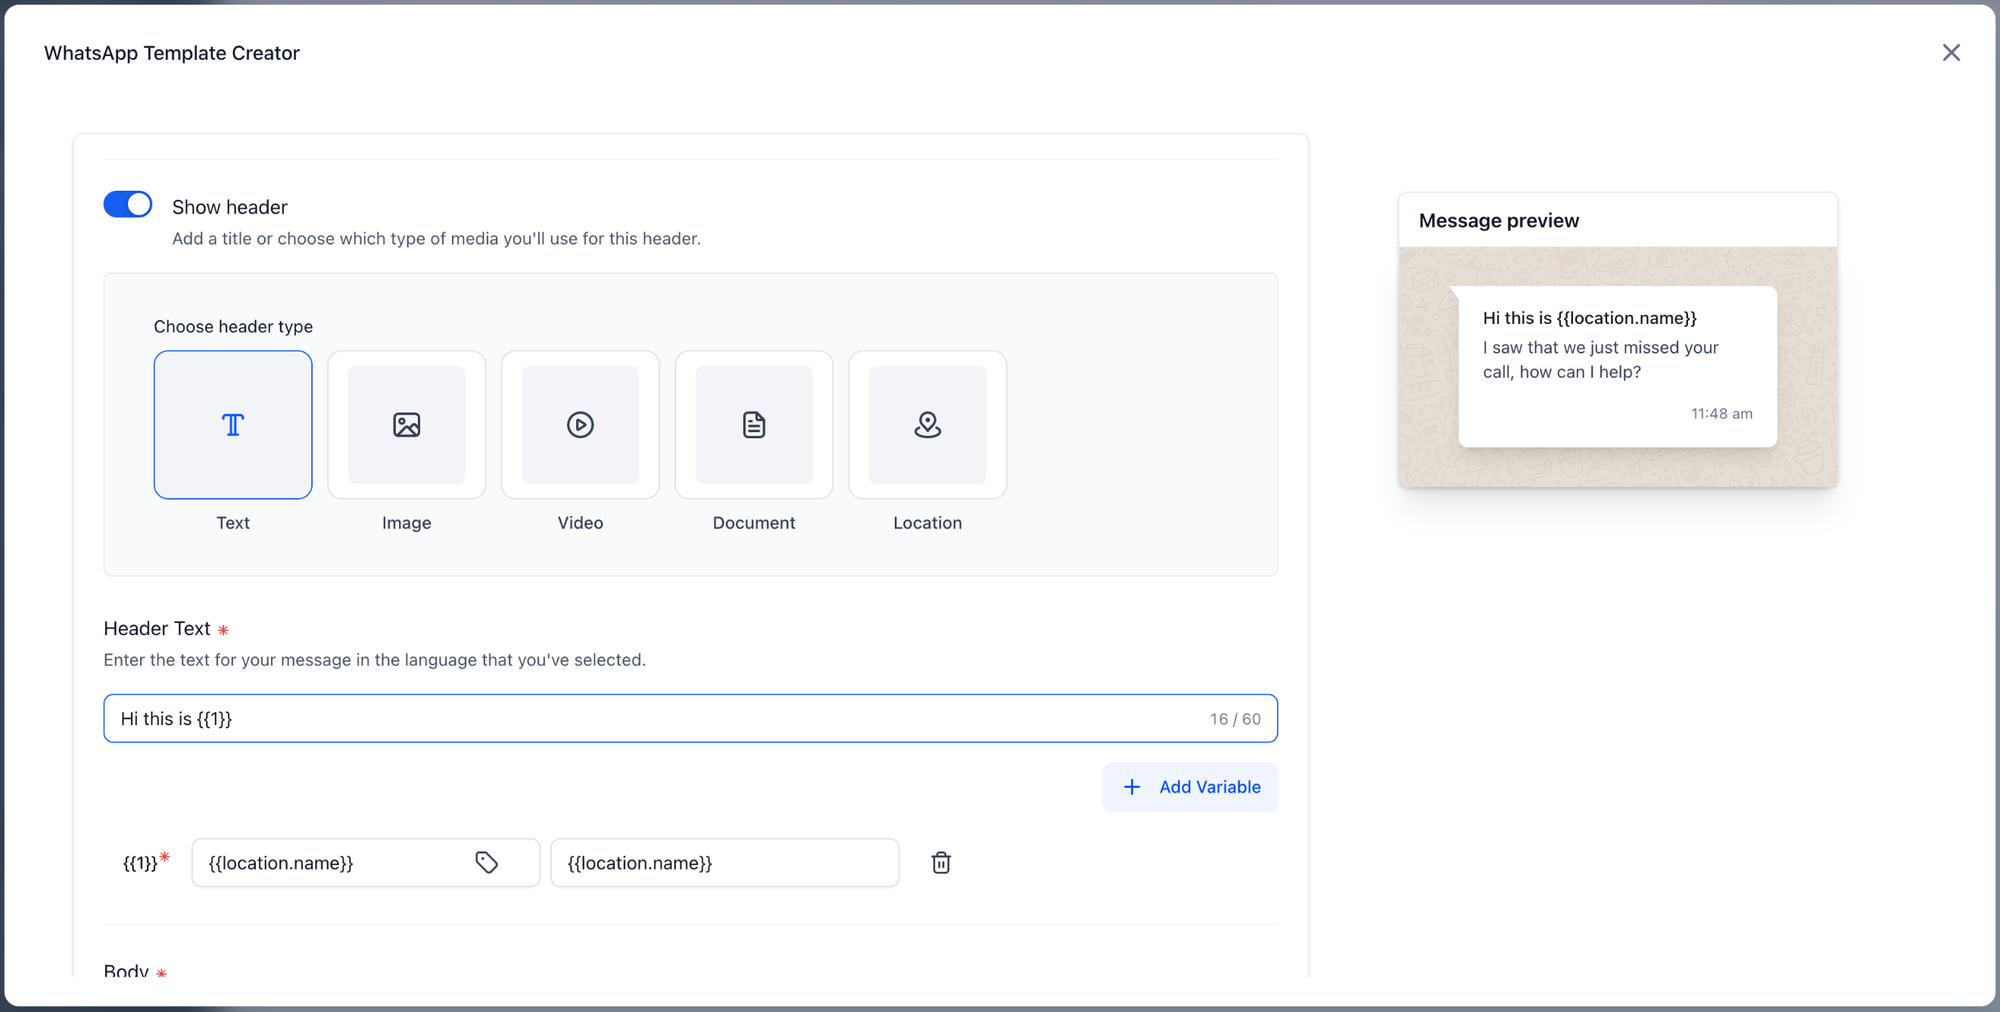Click the 'Choose header type' label
Screen dimensions: 2000x1012
pos(233,326)
